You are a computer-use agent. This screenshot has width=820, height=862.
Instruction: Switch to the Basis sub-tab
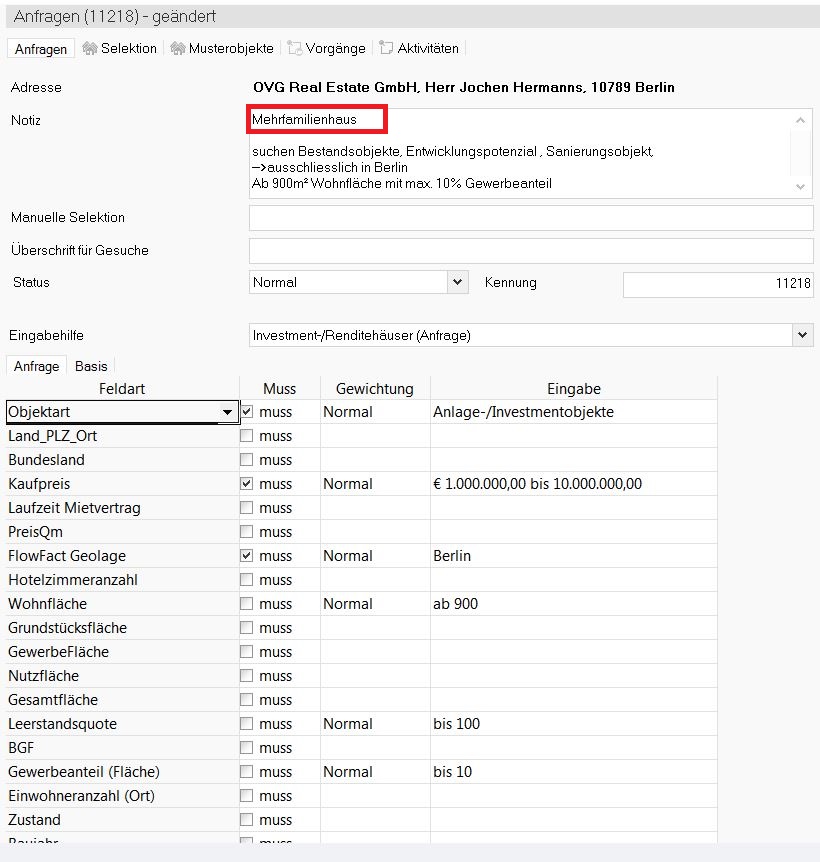pos(91,366)
